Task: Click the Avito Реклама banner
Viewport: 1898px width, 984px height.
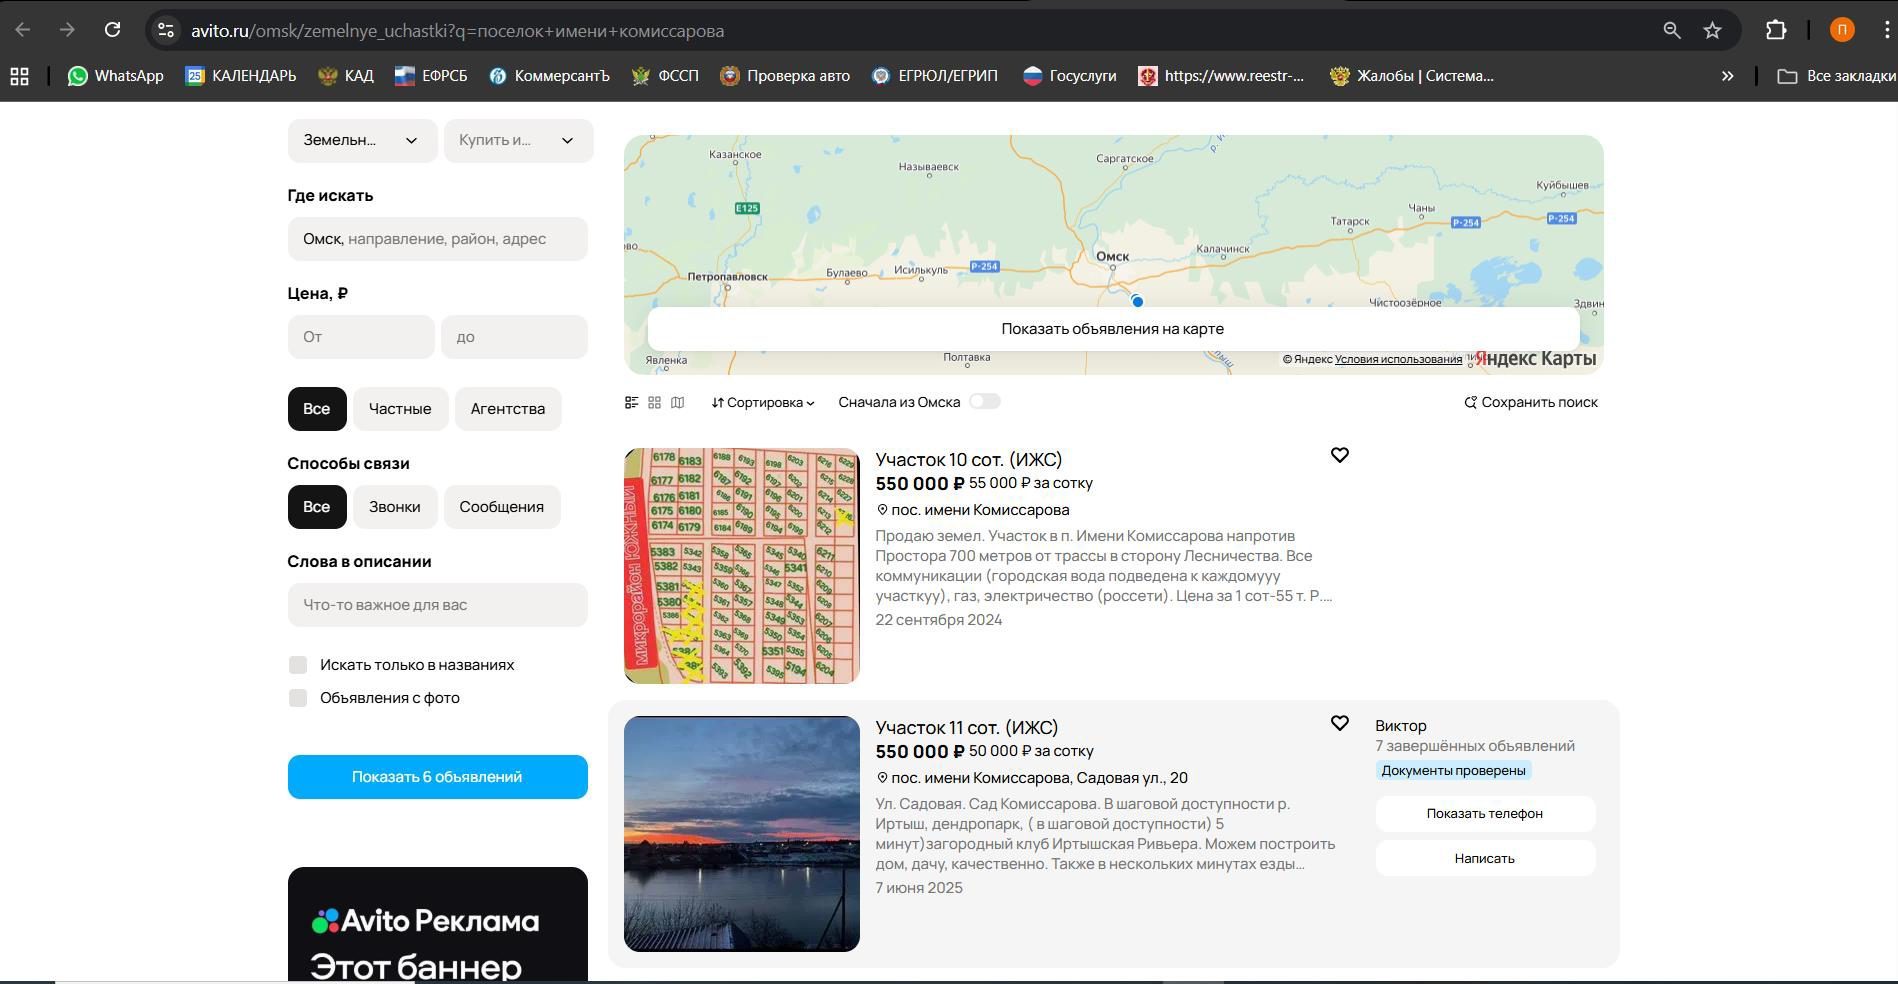Action: (437, 925)
